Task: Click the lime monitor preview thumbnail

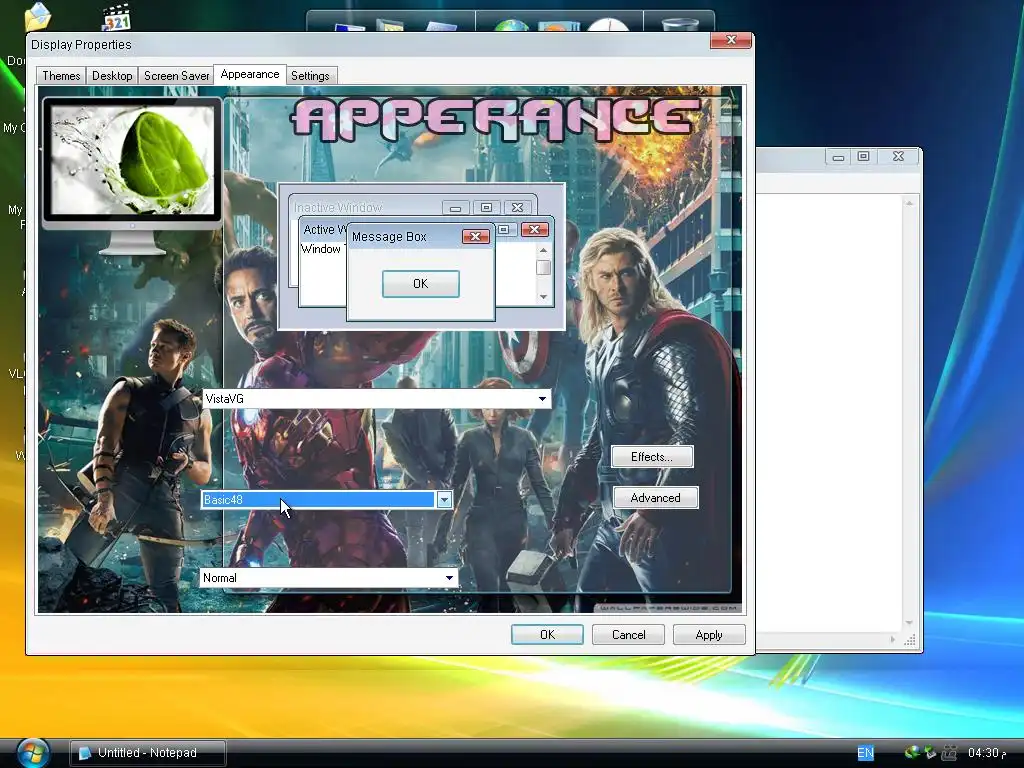Action: (133, 161)
